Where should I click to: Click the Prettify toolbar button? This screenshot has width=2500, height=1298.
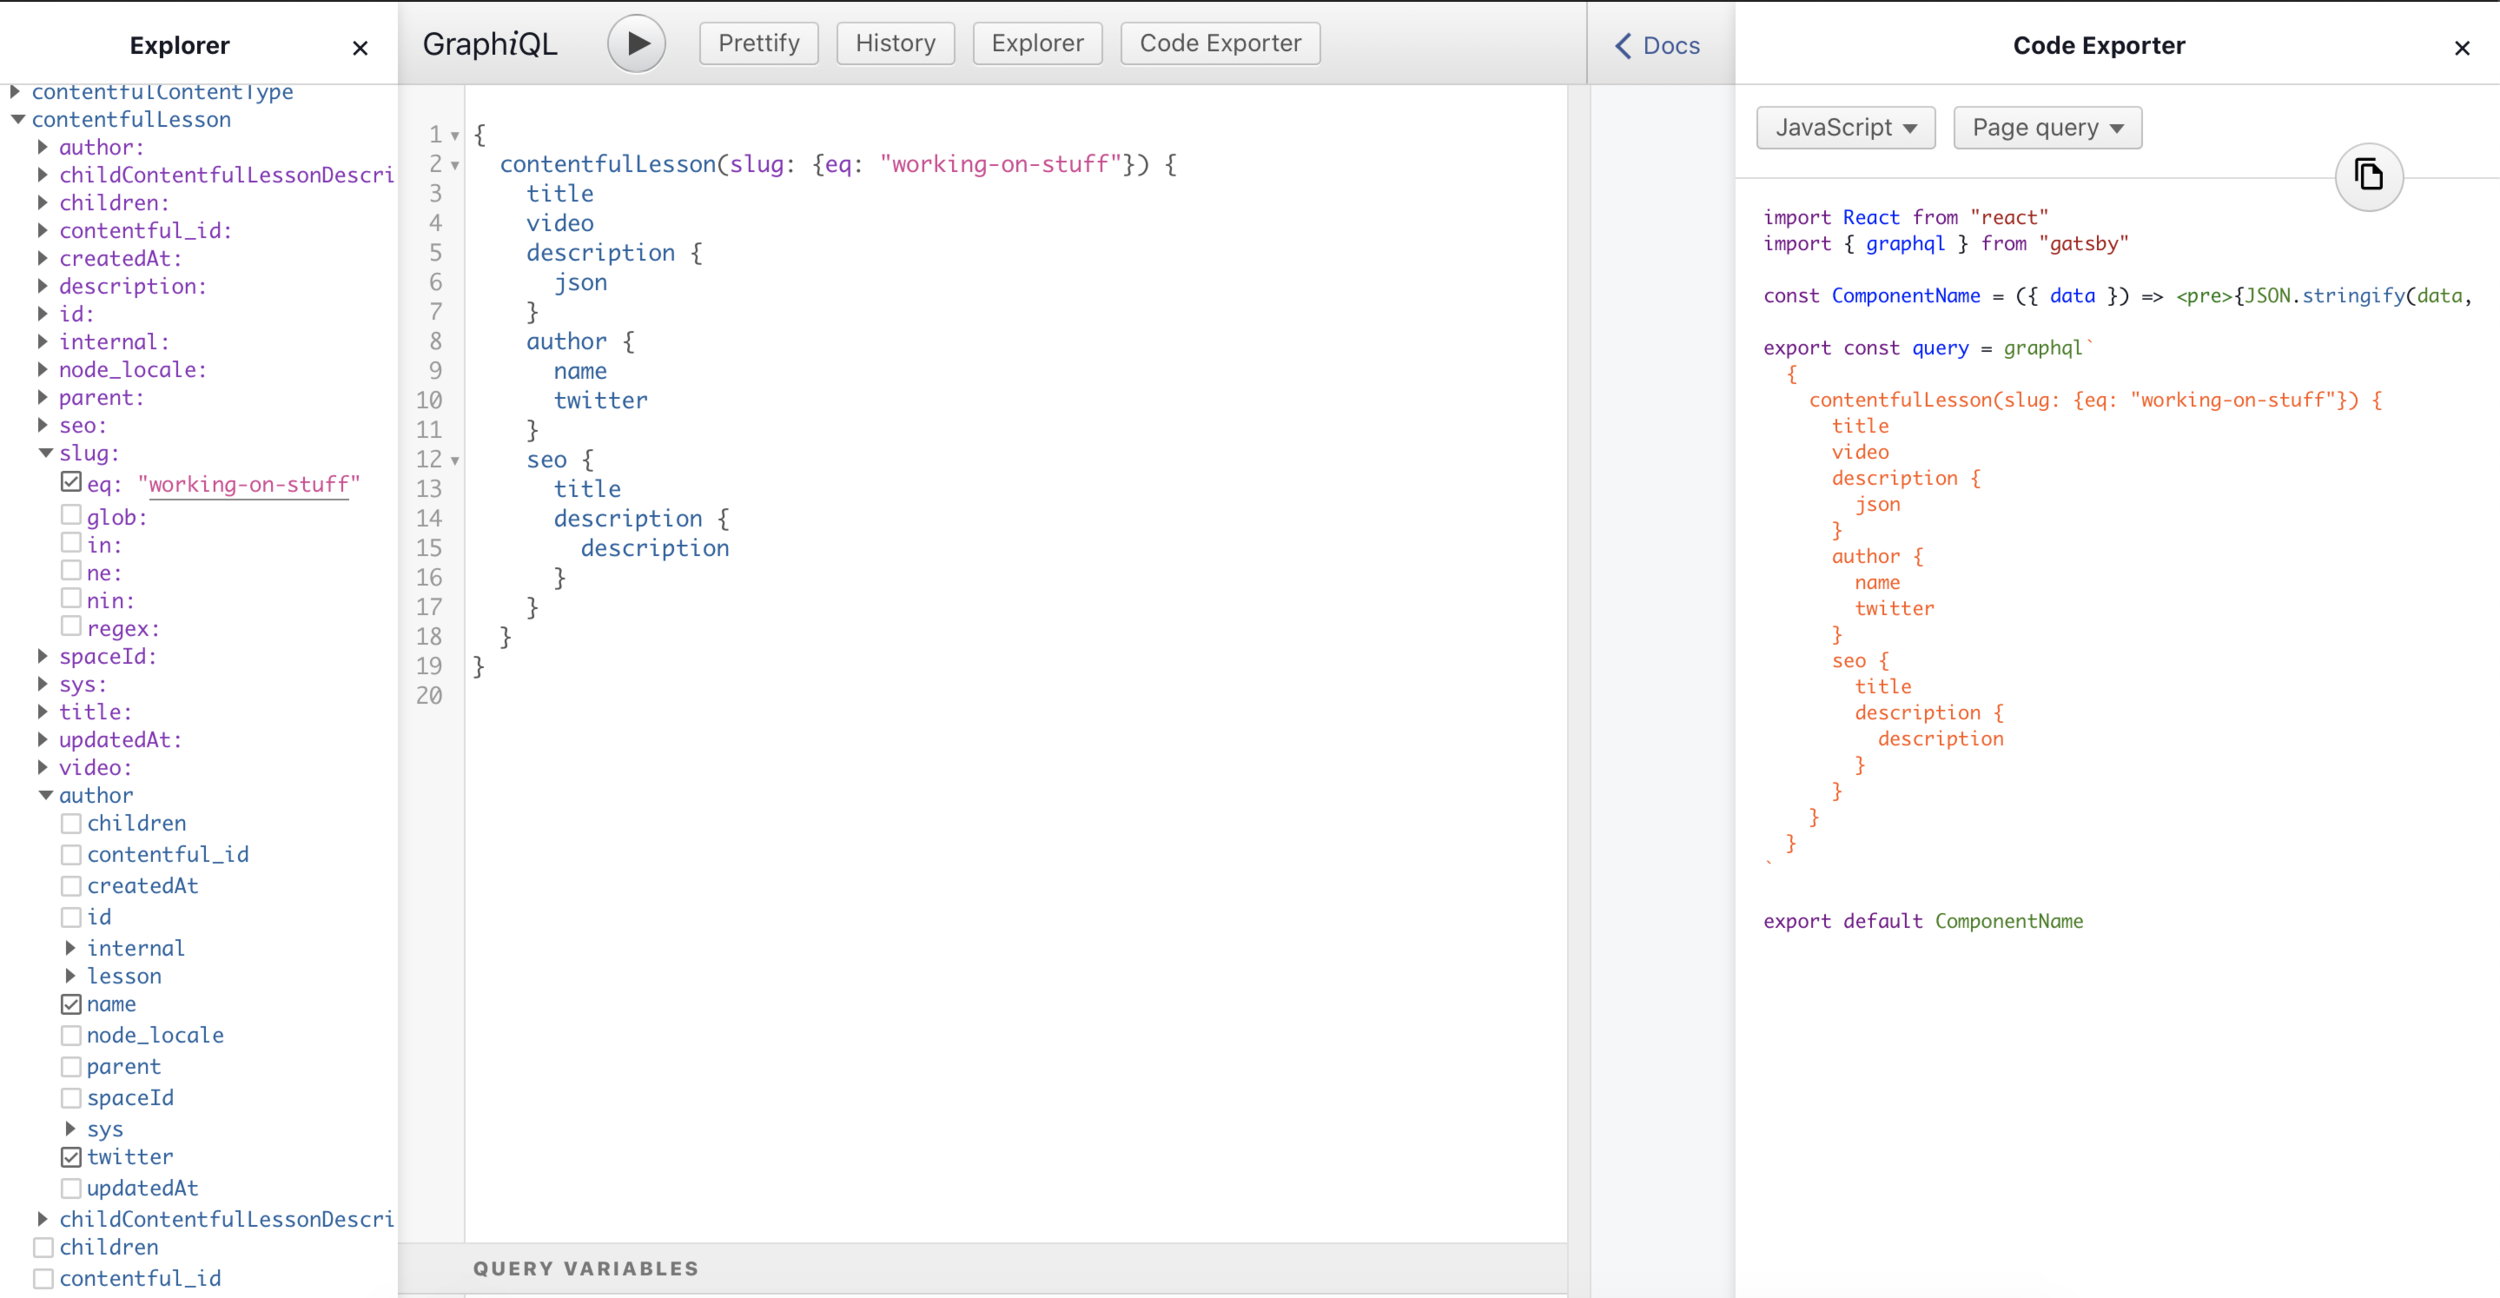point(758,43)
